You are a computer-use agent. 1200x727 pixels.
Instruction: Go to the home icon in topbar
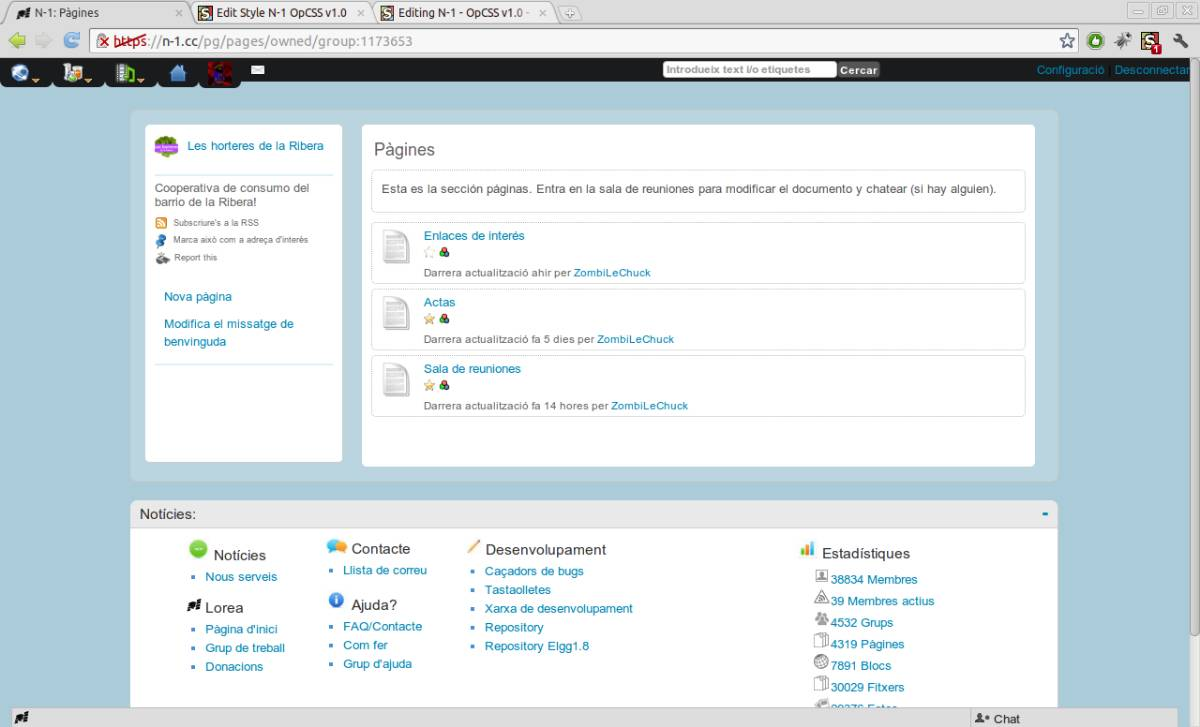(178, 73)
